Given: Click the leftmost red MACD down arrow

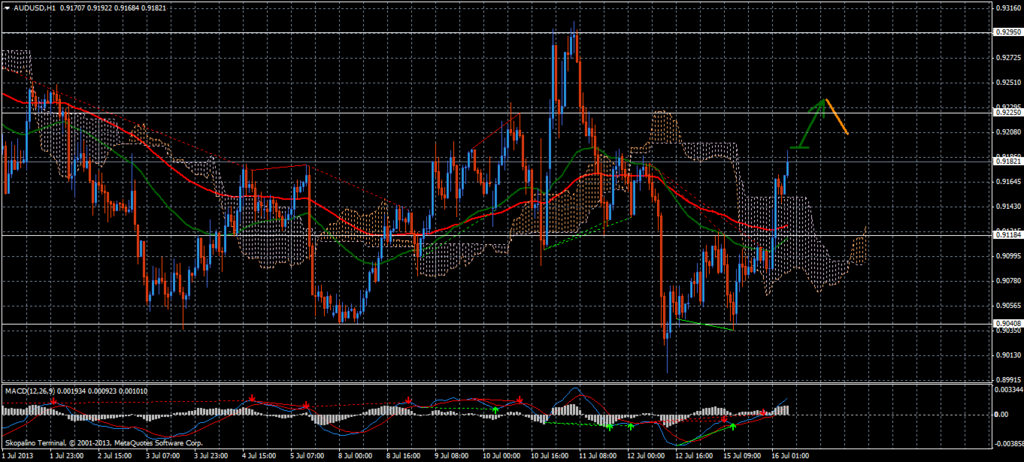Looking at the screenshot, I should [x=50, y=399].
